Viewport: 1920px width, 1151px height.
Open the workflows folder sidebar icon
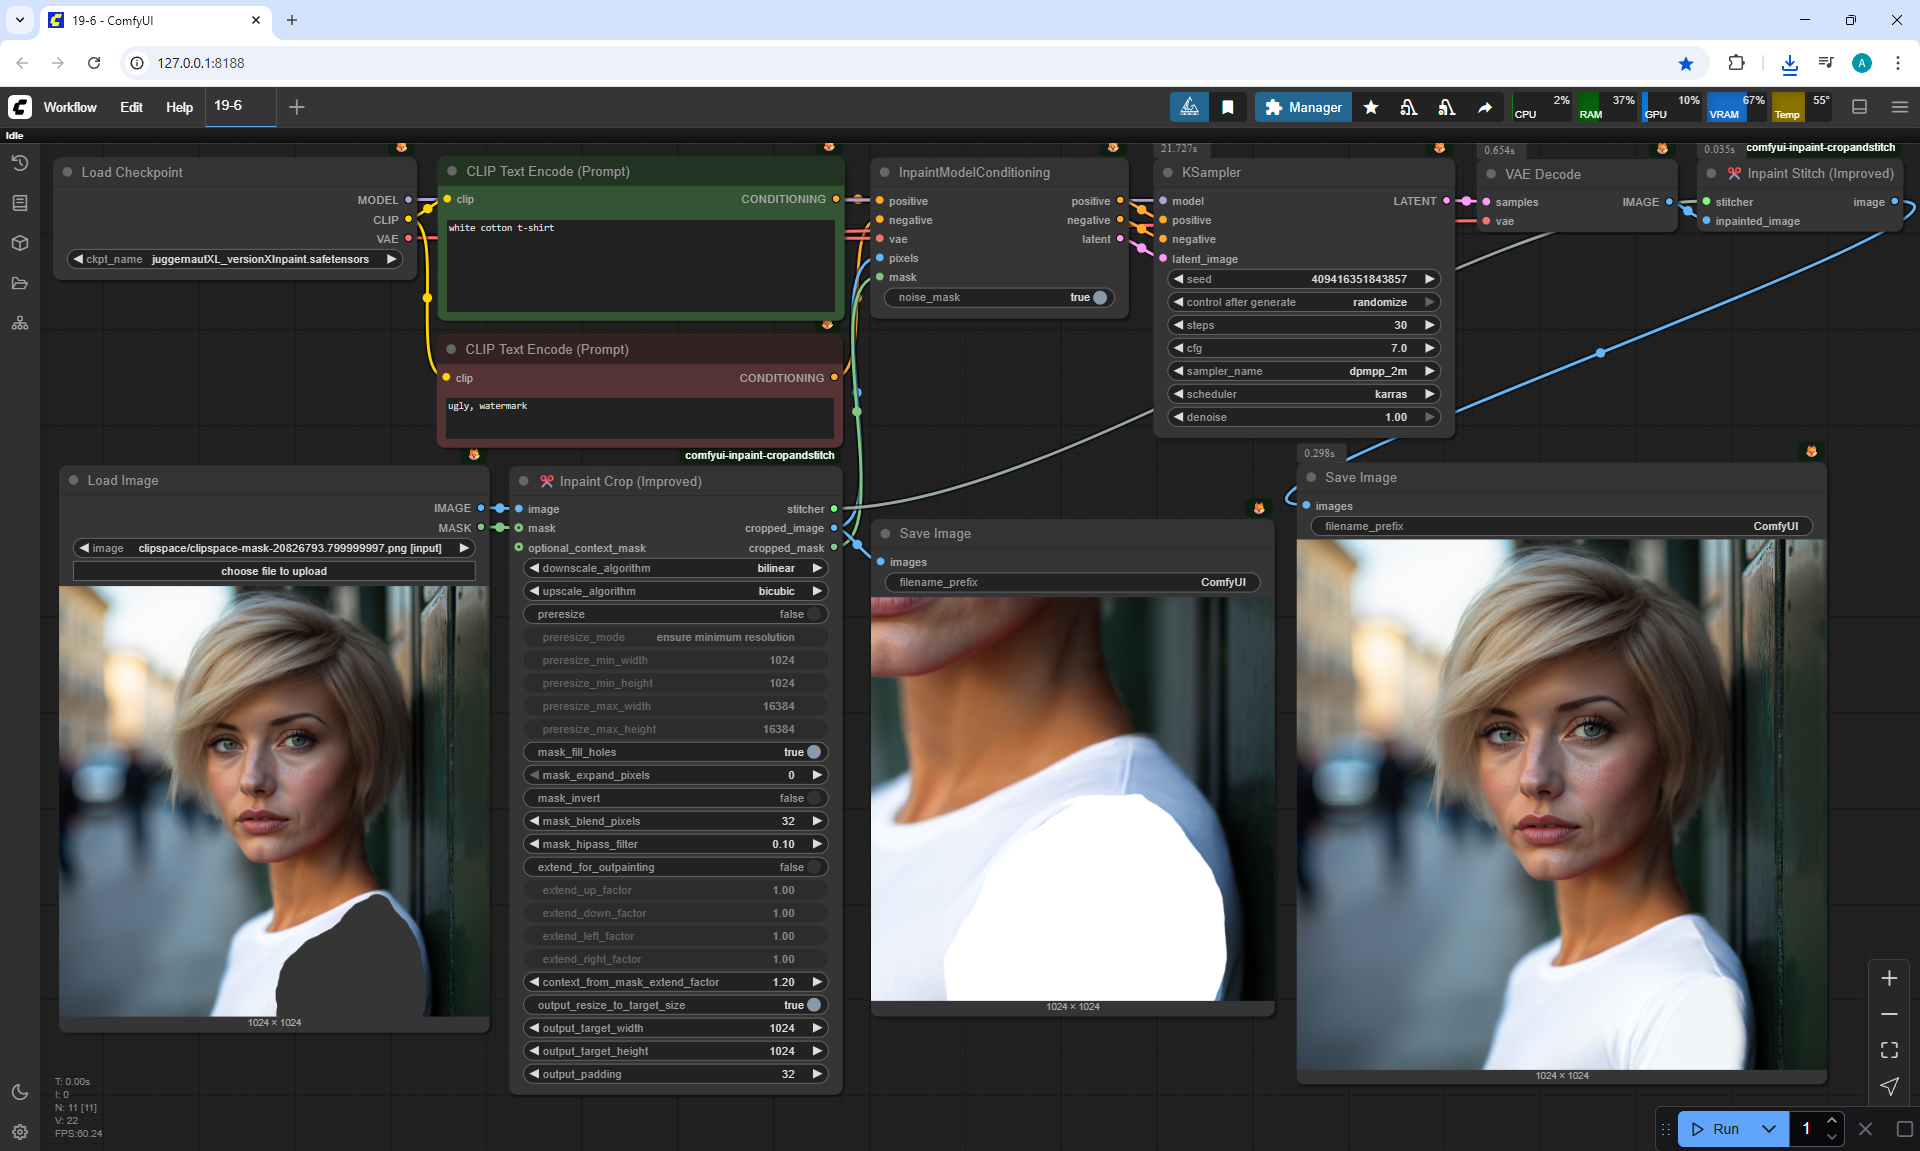[20, 283]
